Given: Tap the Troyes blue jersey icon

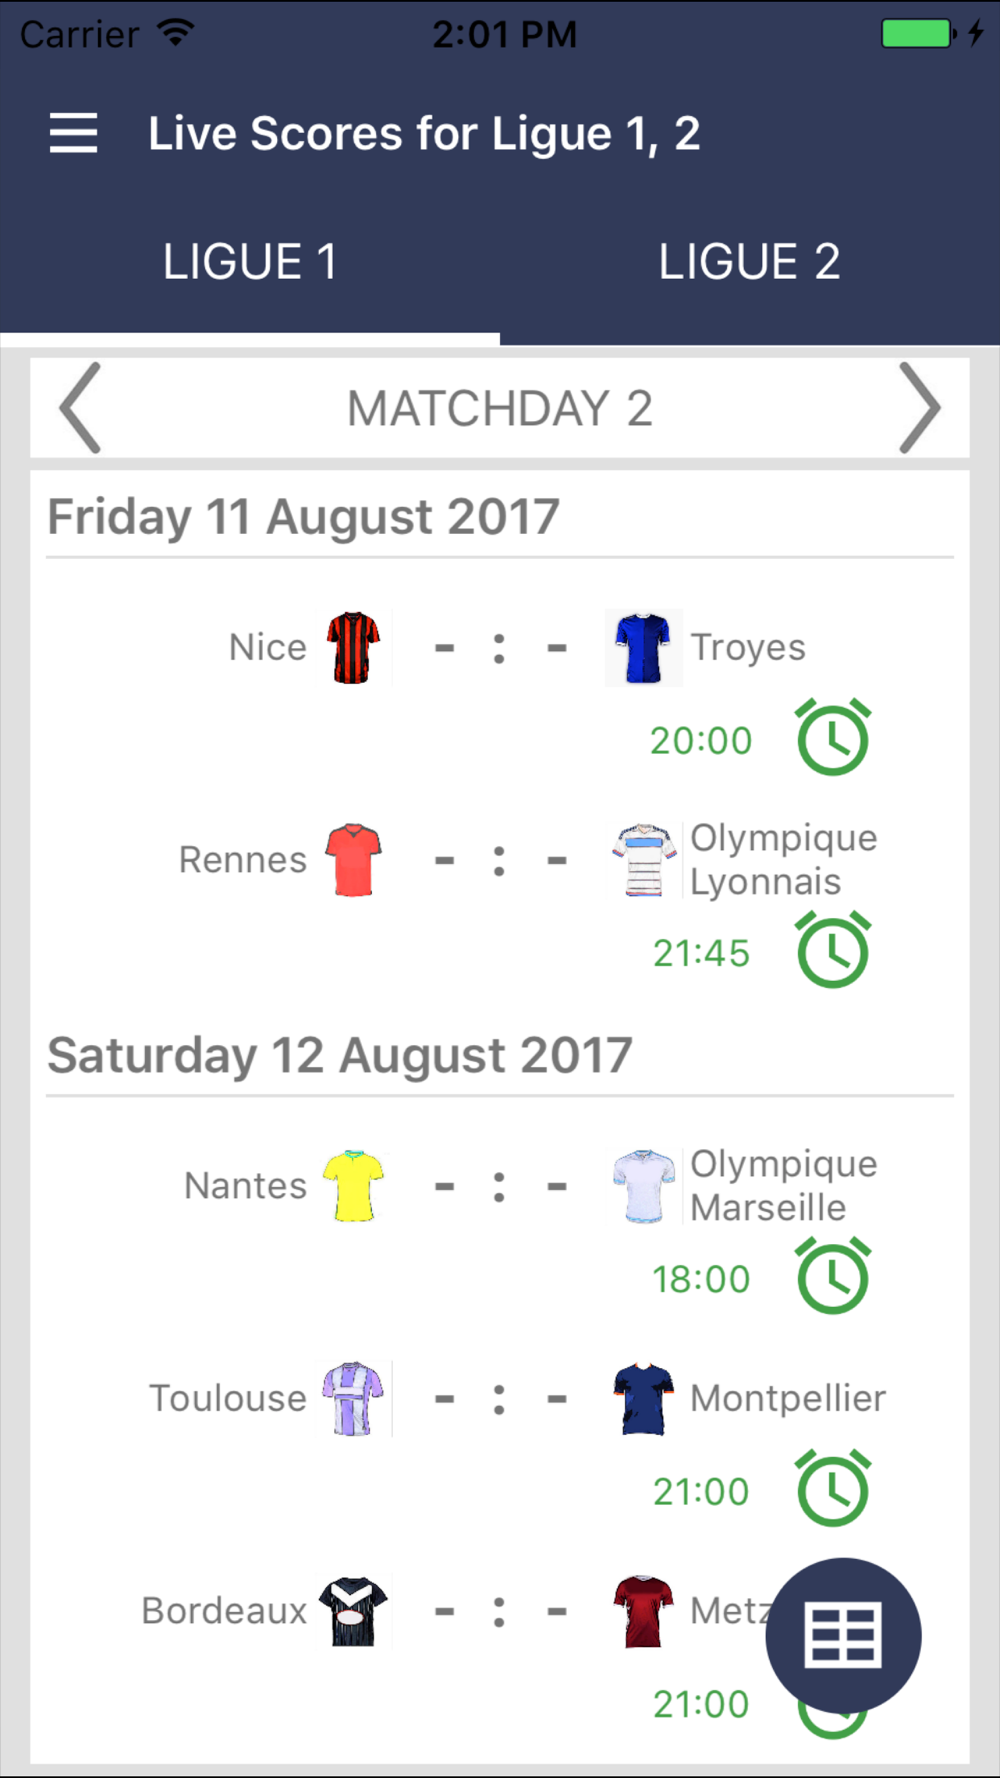Looking at the screenshot, I should [643, 648].
